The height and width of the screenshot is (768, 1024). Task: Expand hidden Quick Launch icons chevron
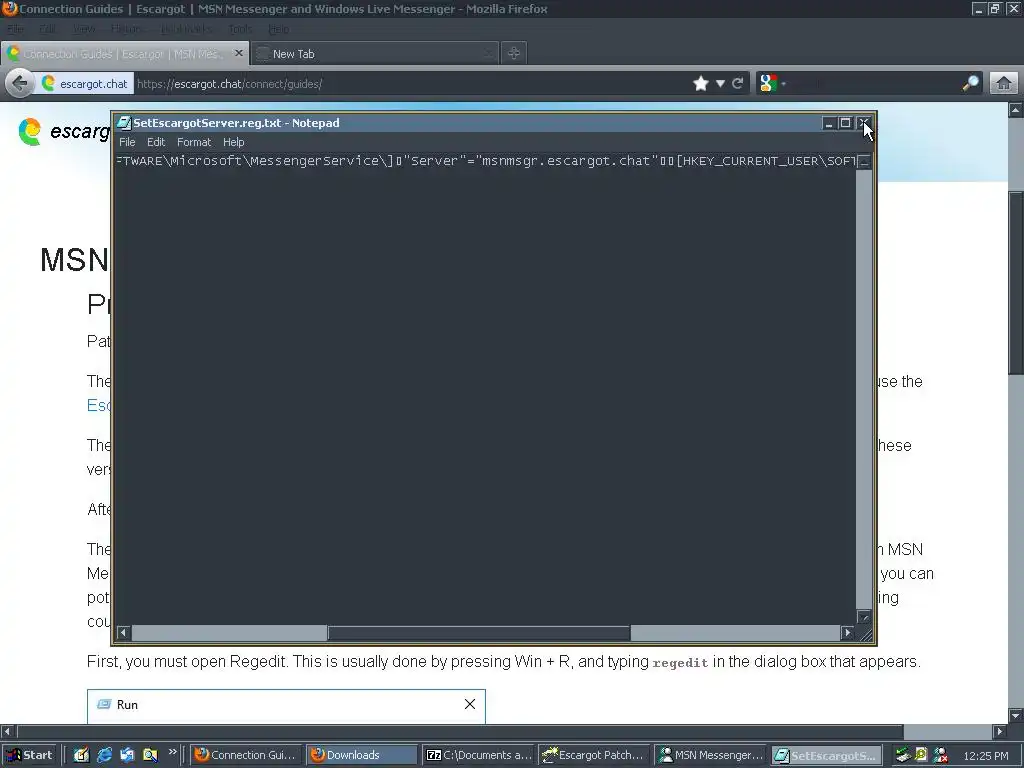(172, 752)
